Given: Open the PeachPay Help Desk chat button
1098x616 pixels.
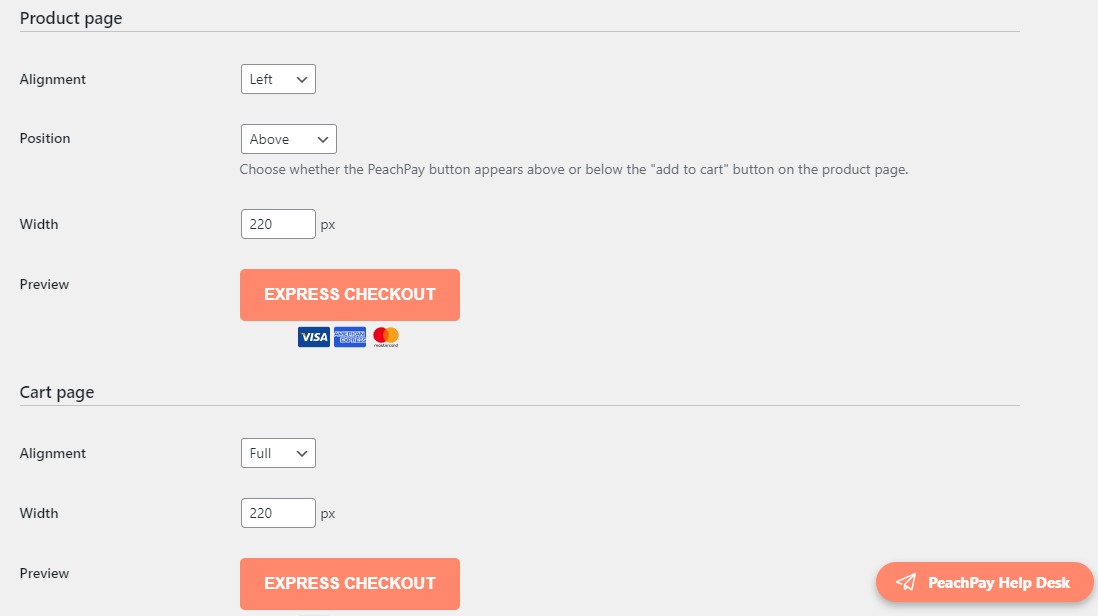Looking at the screenshot, I should 985,582.
